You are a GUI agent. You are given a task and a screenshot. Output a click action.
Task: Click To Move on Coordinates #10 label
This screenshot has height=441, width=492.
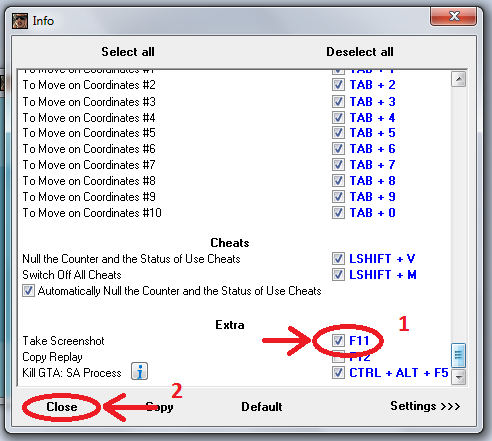click(92, 213)
